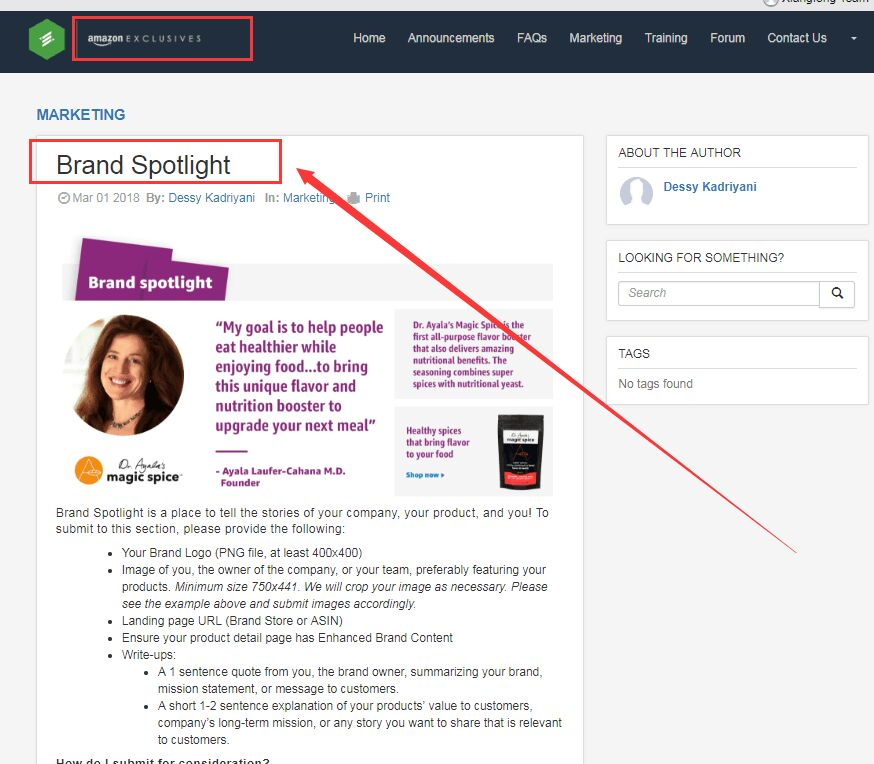Click the MARKETING breadcrumb heading
This screenshot has width=874, height=764.
pos(81,115)
